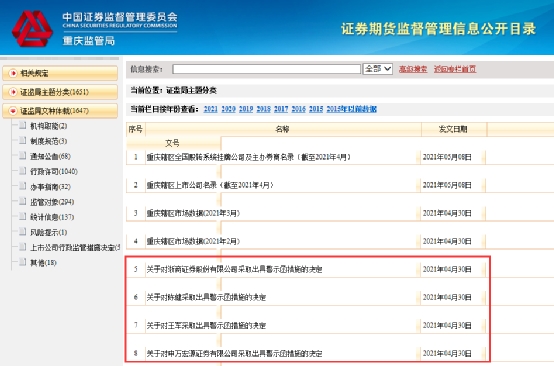This screenshot has height=366, width=554.
Task: Select 监管对象(294) in the tree
Action: [52, 202]
